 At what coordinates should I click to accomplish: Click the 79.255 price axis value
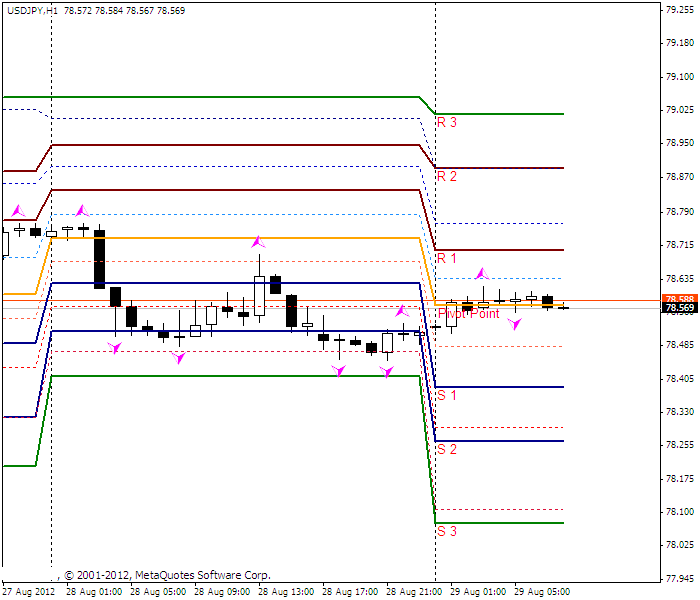680,10
